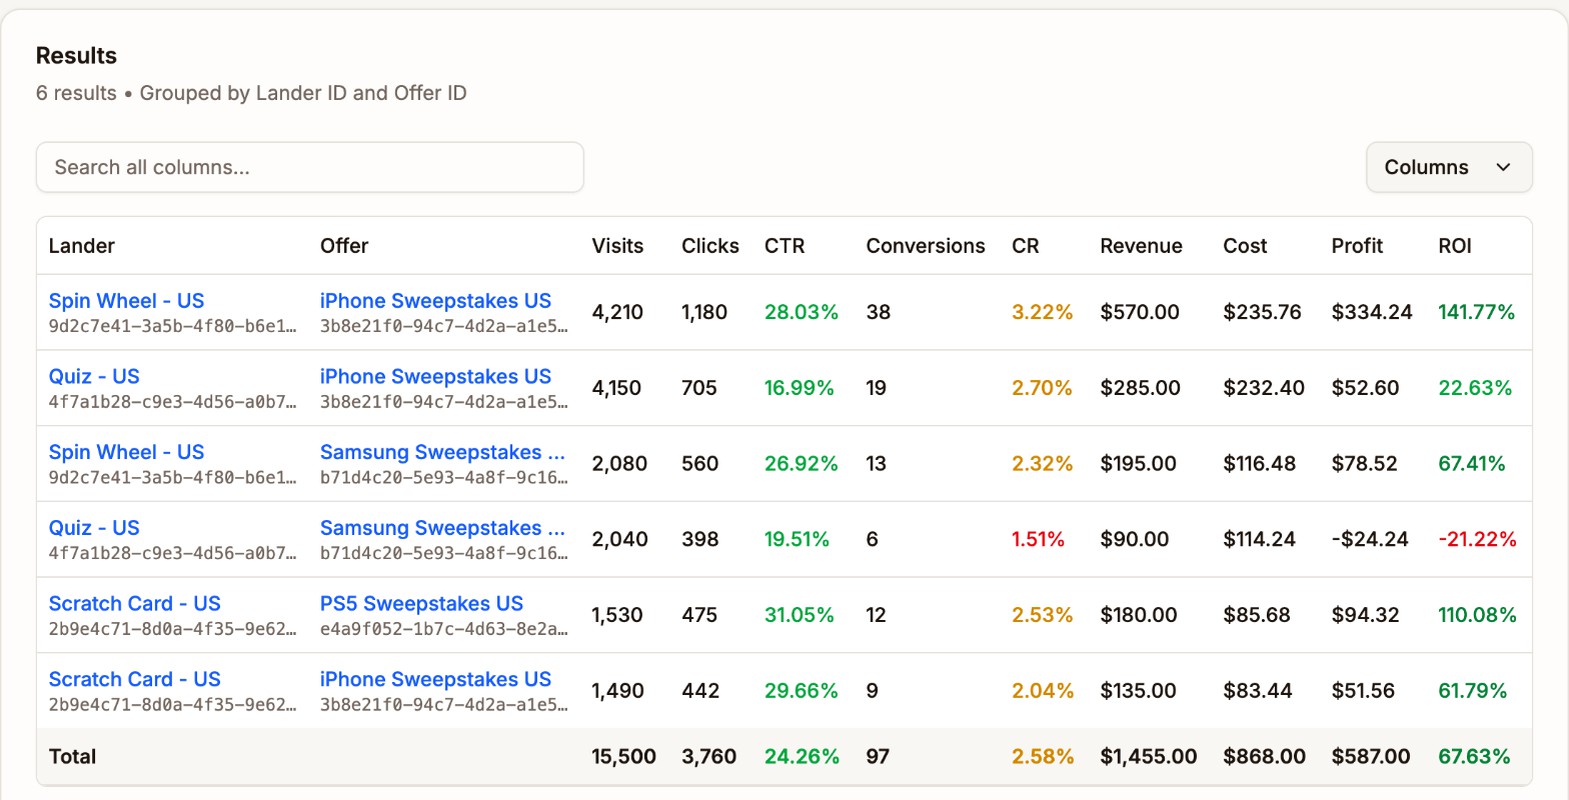1569x800 pixels.
Task: Click the -21.22% ROI value
Action: [1477, 539]
